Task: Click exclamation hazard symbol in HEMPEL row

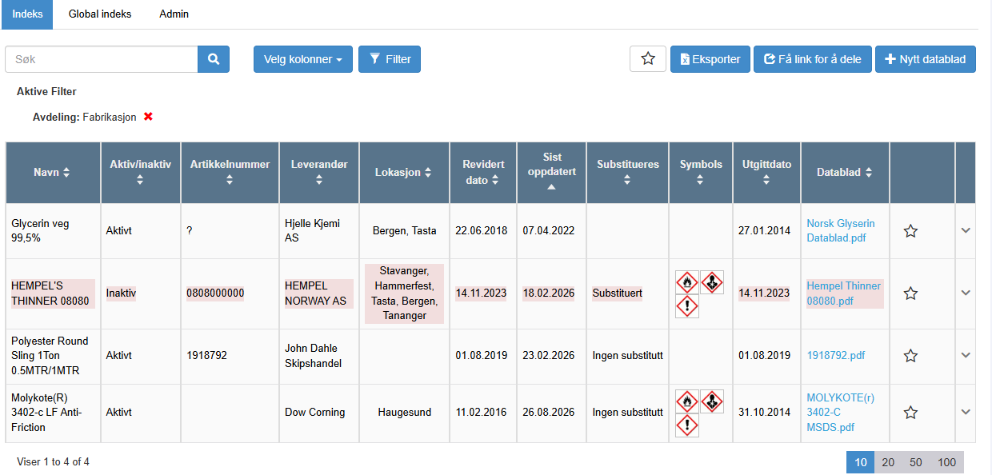Action: coord(688,306)
